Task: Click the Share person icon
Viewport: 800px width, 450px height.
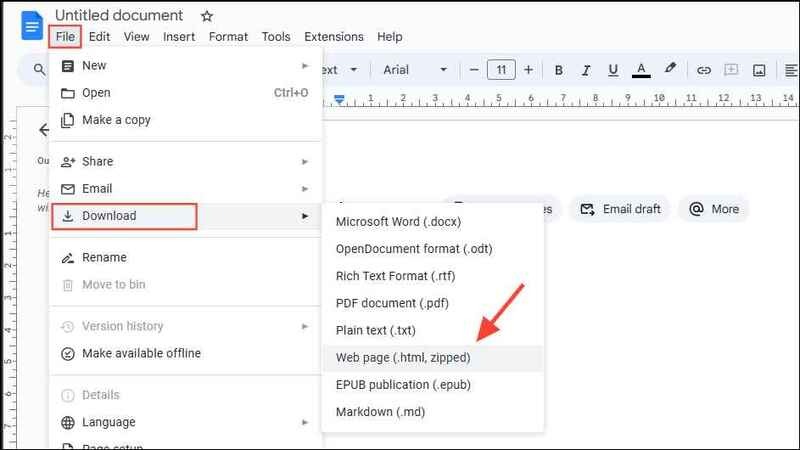Action: [68, 162]
